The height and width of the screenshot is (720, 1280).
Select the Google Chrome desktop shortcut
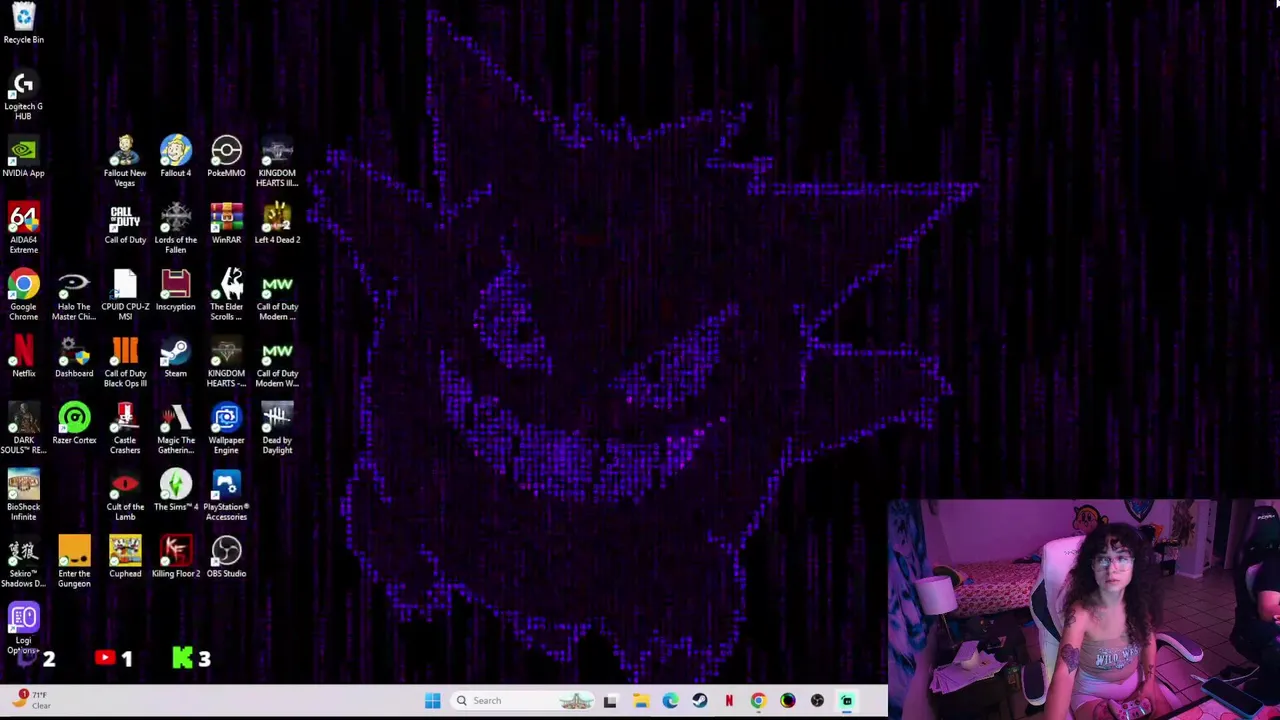23,296
